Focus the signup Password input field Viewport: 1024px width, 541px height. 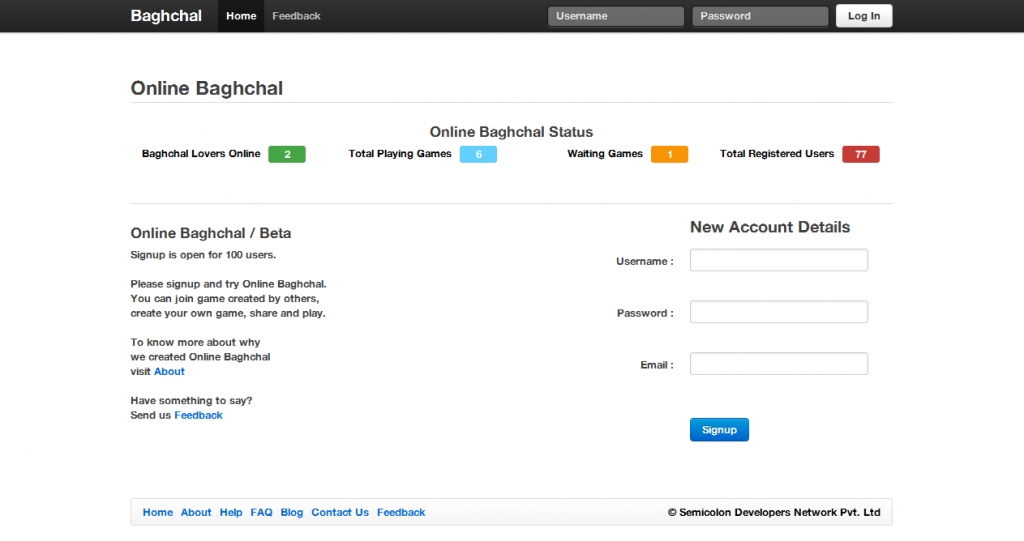tap(779, 312)
